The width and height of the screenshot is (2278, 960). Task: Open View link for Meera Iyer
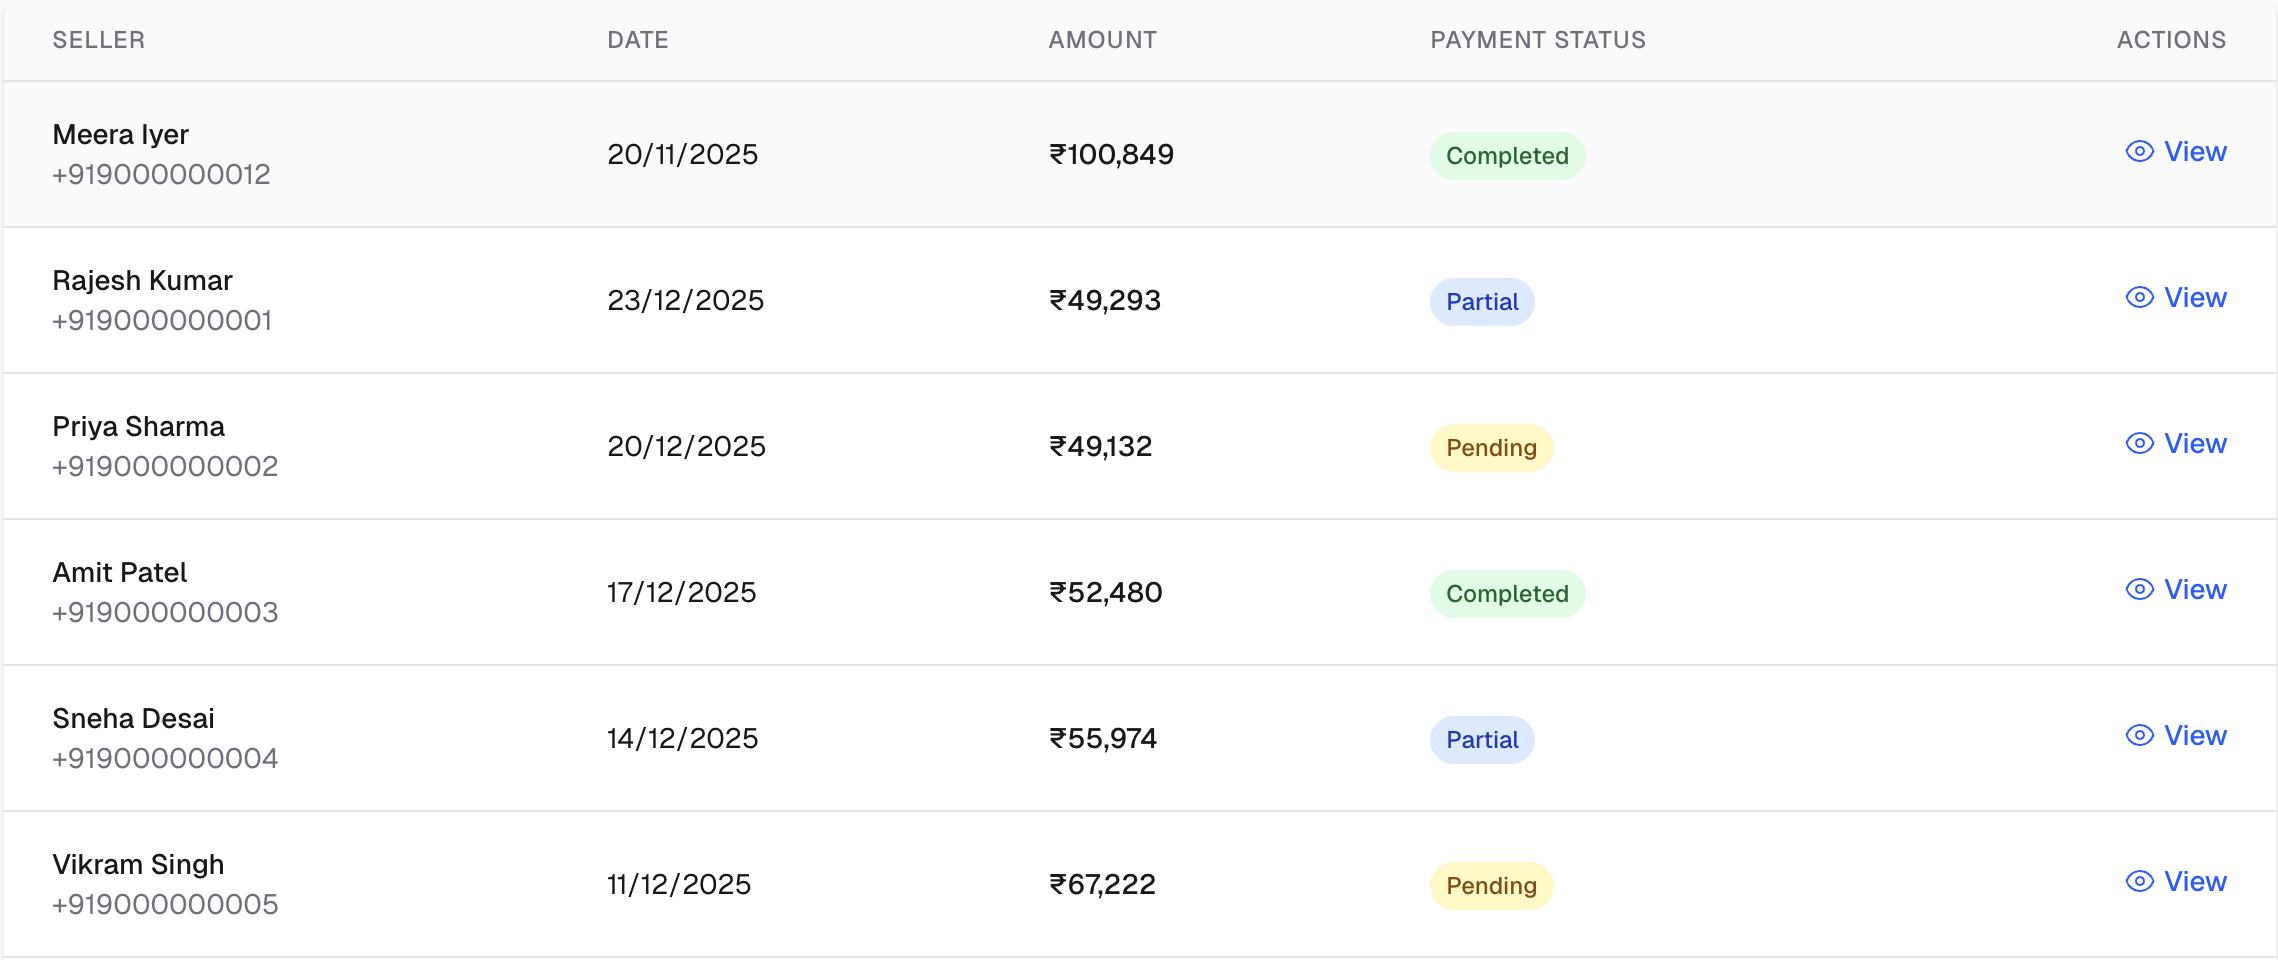coord(2176,151)
